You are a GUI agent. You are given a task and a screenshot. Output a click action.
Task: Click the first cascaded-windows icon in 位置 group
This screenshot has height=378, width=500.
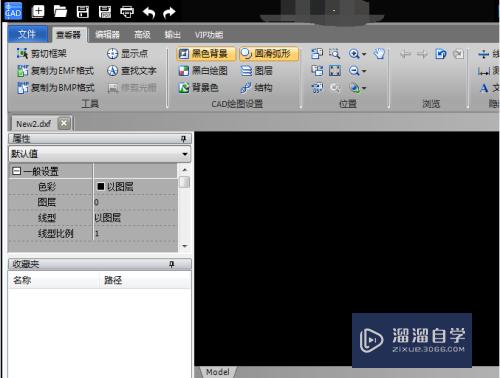pyautogui.click(x=317, y=53)
